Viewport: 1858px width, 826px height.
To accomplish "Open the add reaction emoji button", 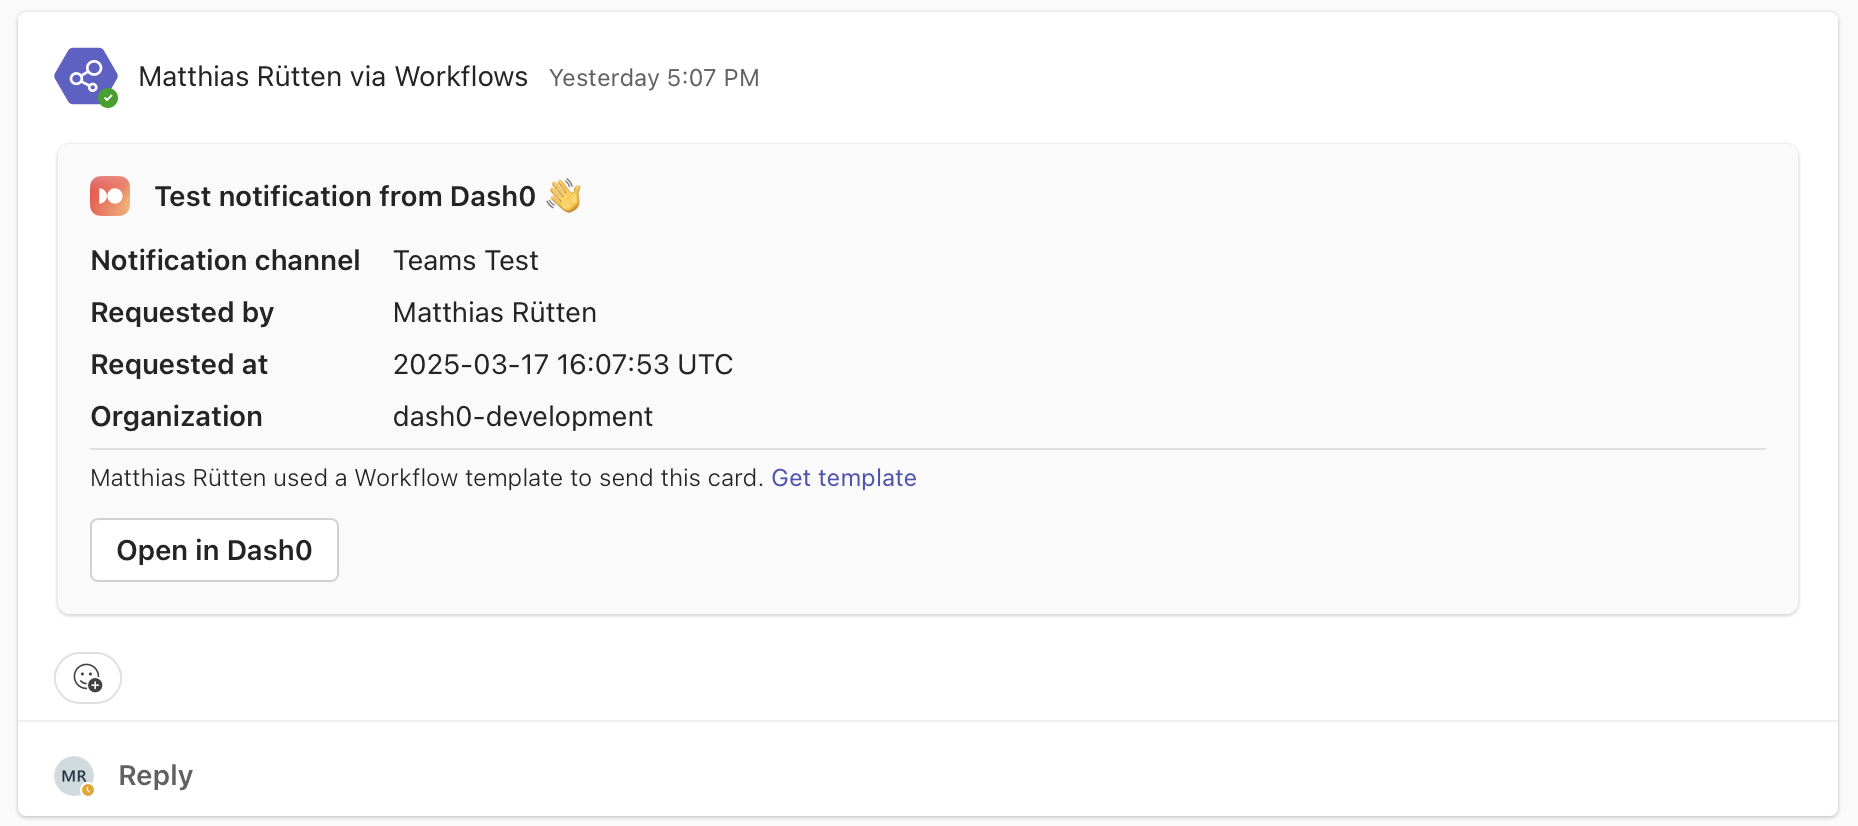I will tap(88, 678).
